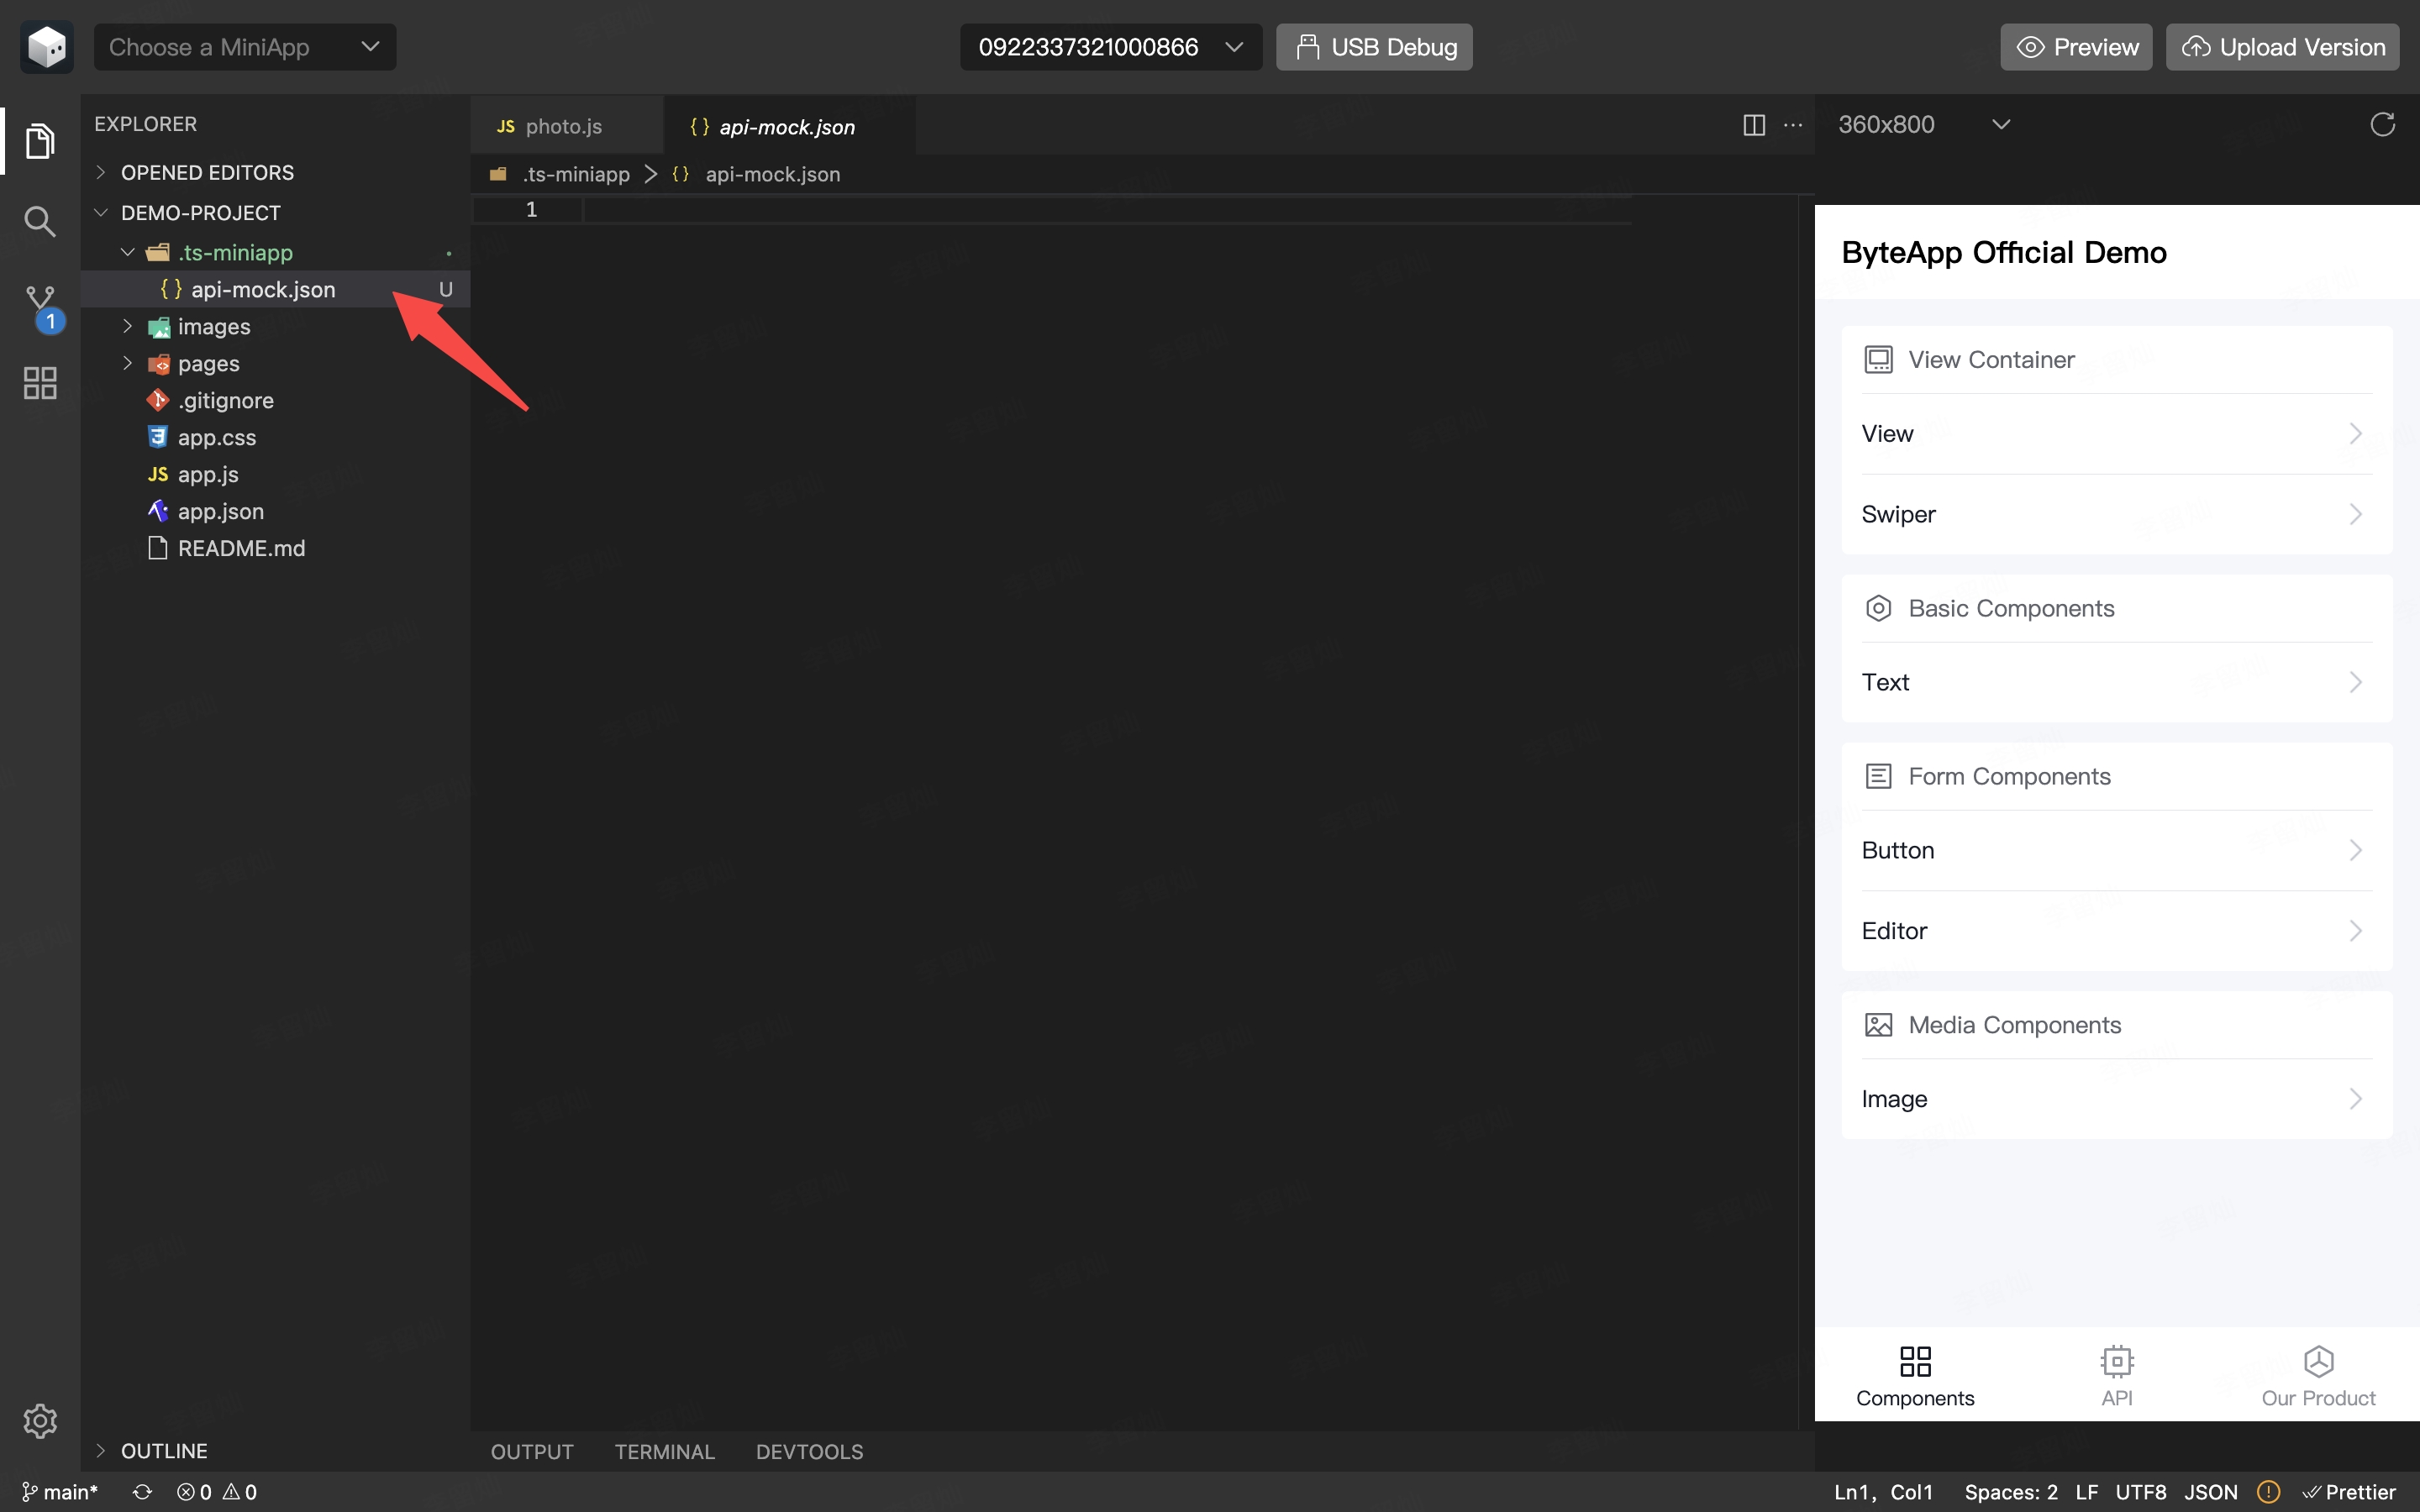Click into editor line 1
Viewport: 2420px width, 1512px height.
point(1106,210)
